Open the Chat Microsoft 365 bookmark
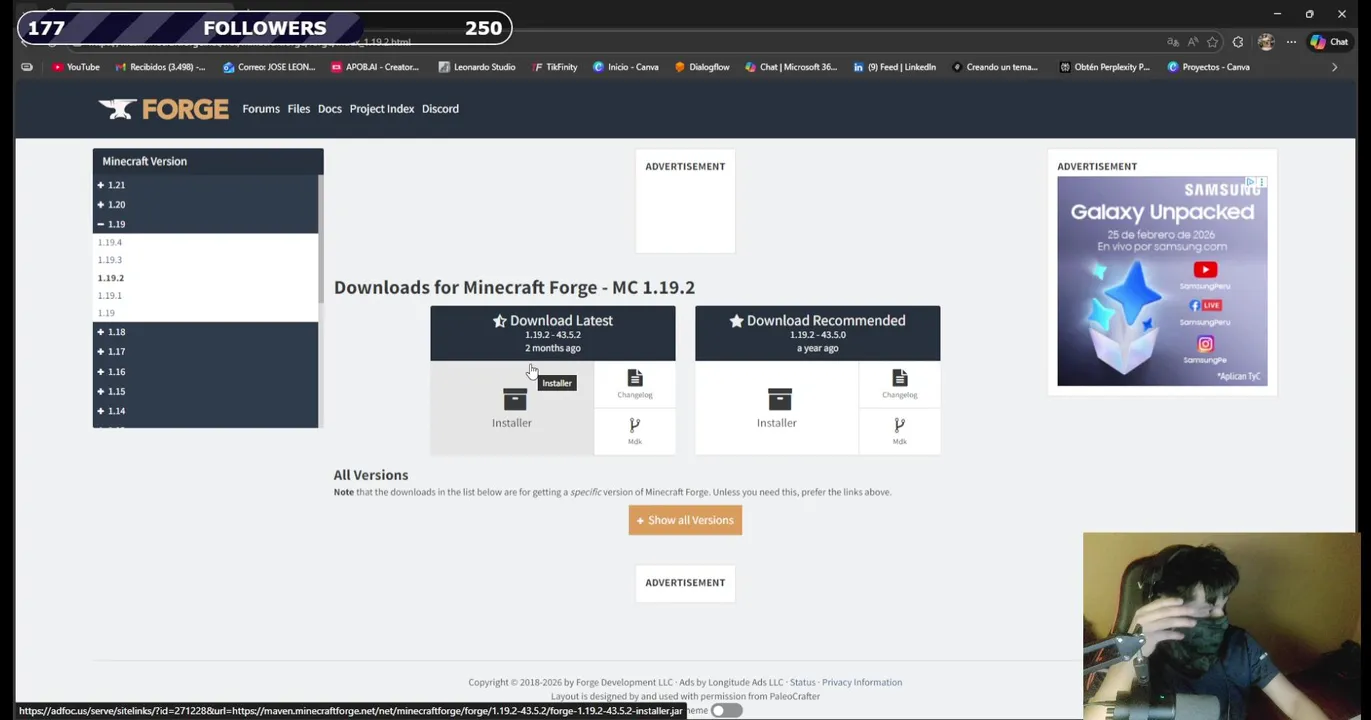1371x720 pixels. (x=791, y=67)
